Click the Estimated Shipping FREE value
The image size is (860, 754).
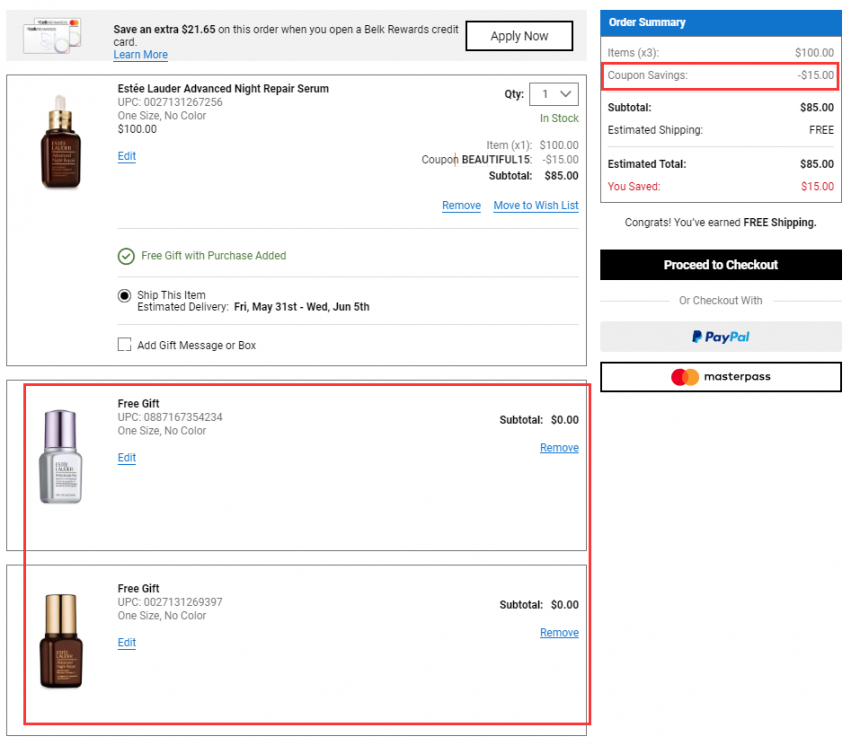(x=821, y=131)
